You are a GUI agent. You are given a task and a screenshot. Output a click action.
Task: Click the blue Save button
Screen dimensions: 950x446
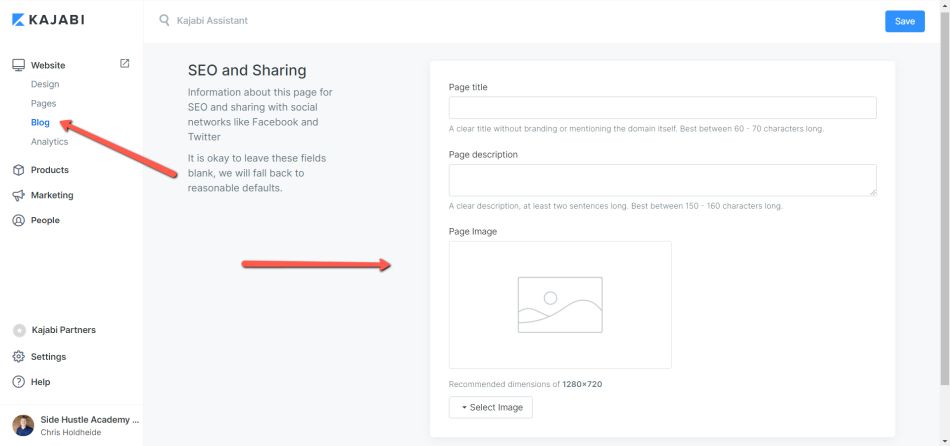point(905,21)
